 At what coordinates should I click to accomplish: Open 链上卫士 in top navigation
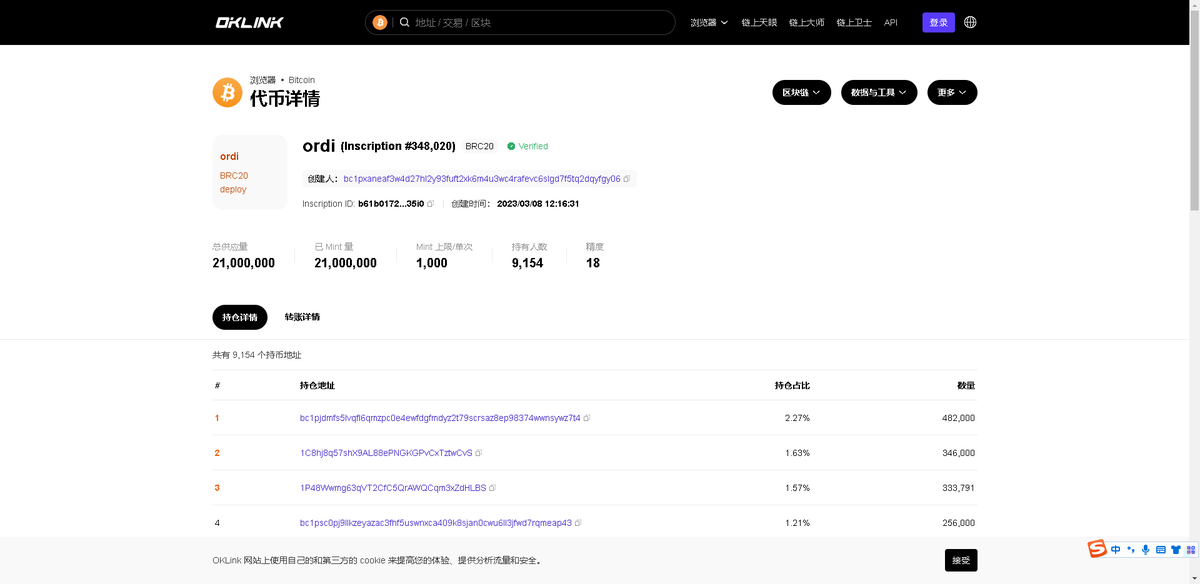click(854, 22)
